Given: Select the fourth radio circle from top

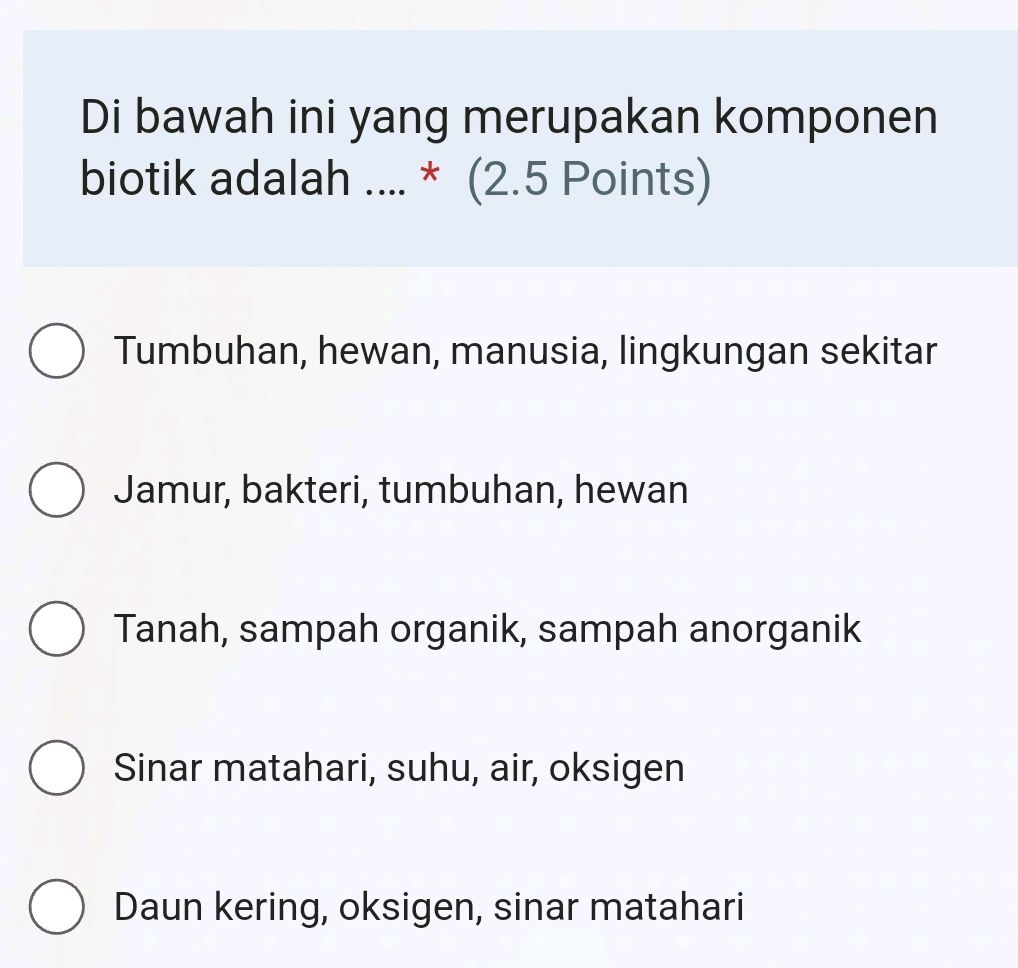Looking at the screenshot, I should click(57, 768).
